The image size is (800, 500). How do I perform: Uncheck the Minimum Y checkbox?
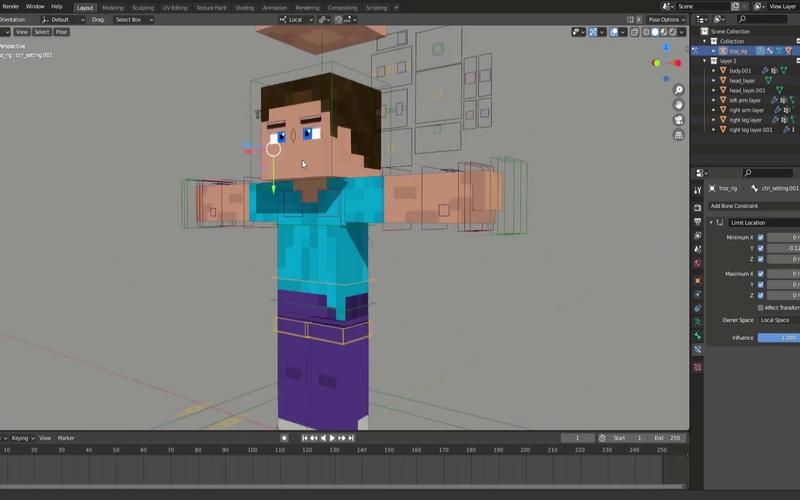(x=761, y=248)
